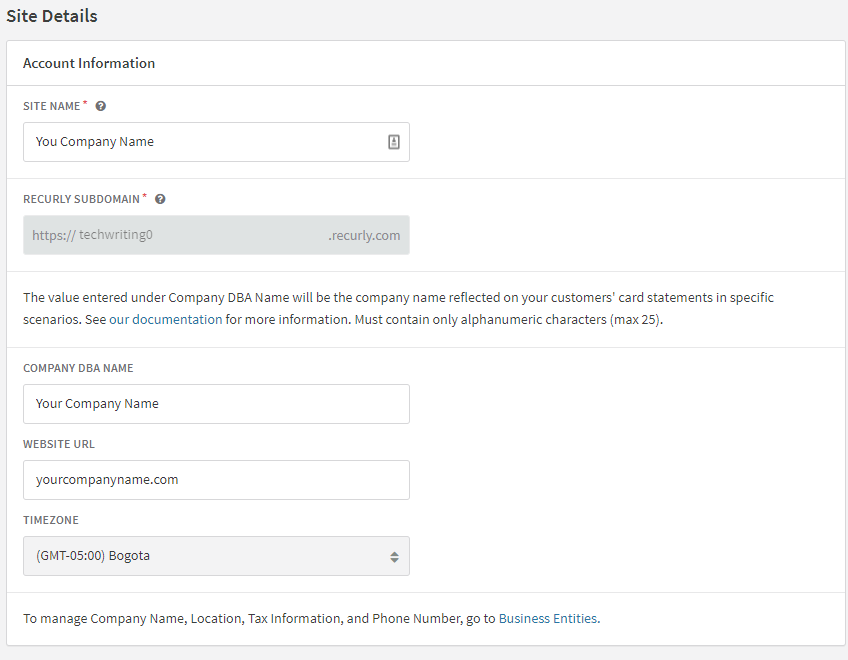Open the 'our documentation' link
This screenshot has height=660, width=848.
[166, 320]
